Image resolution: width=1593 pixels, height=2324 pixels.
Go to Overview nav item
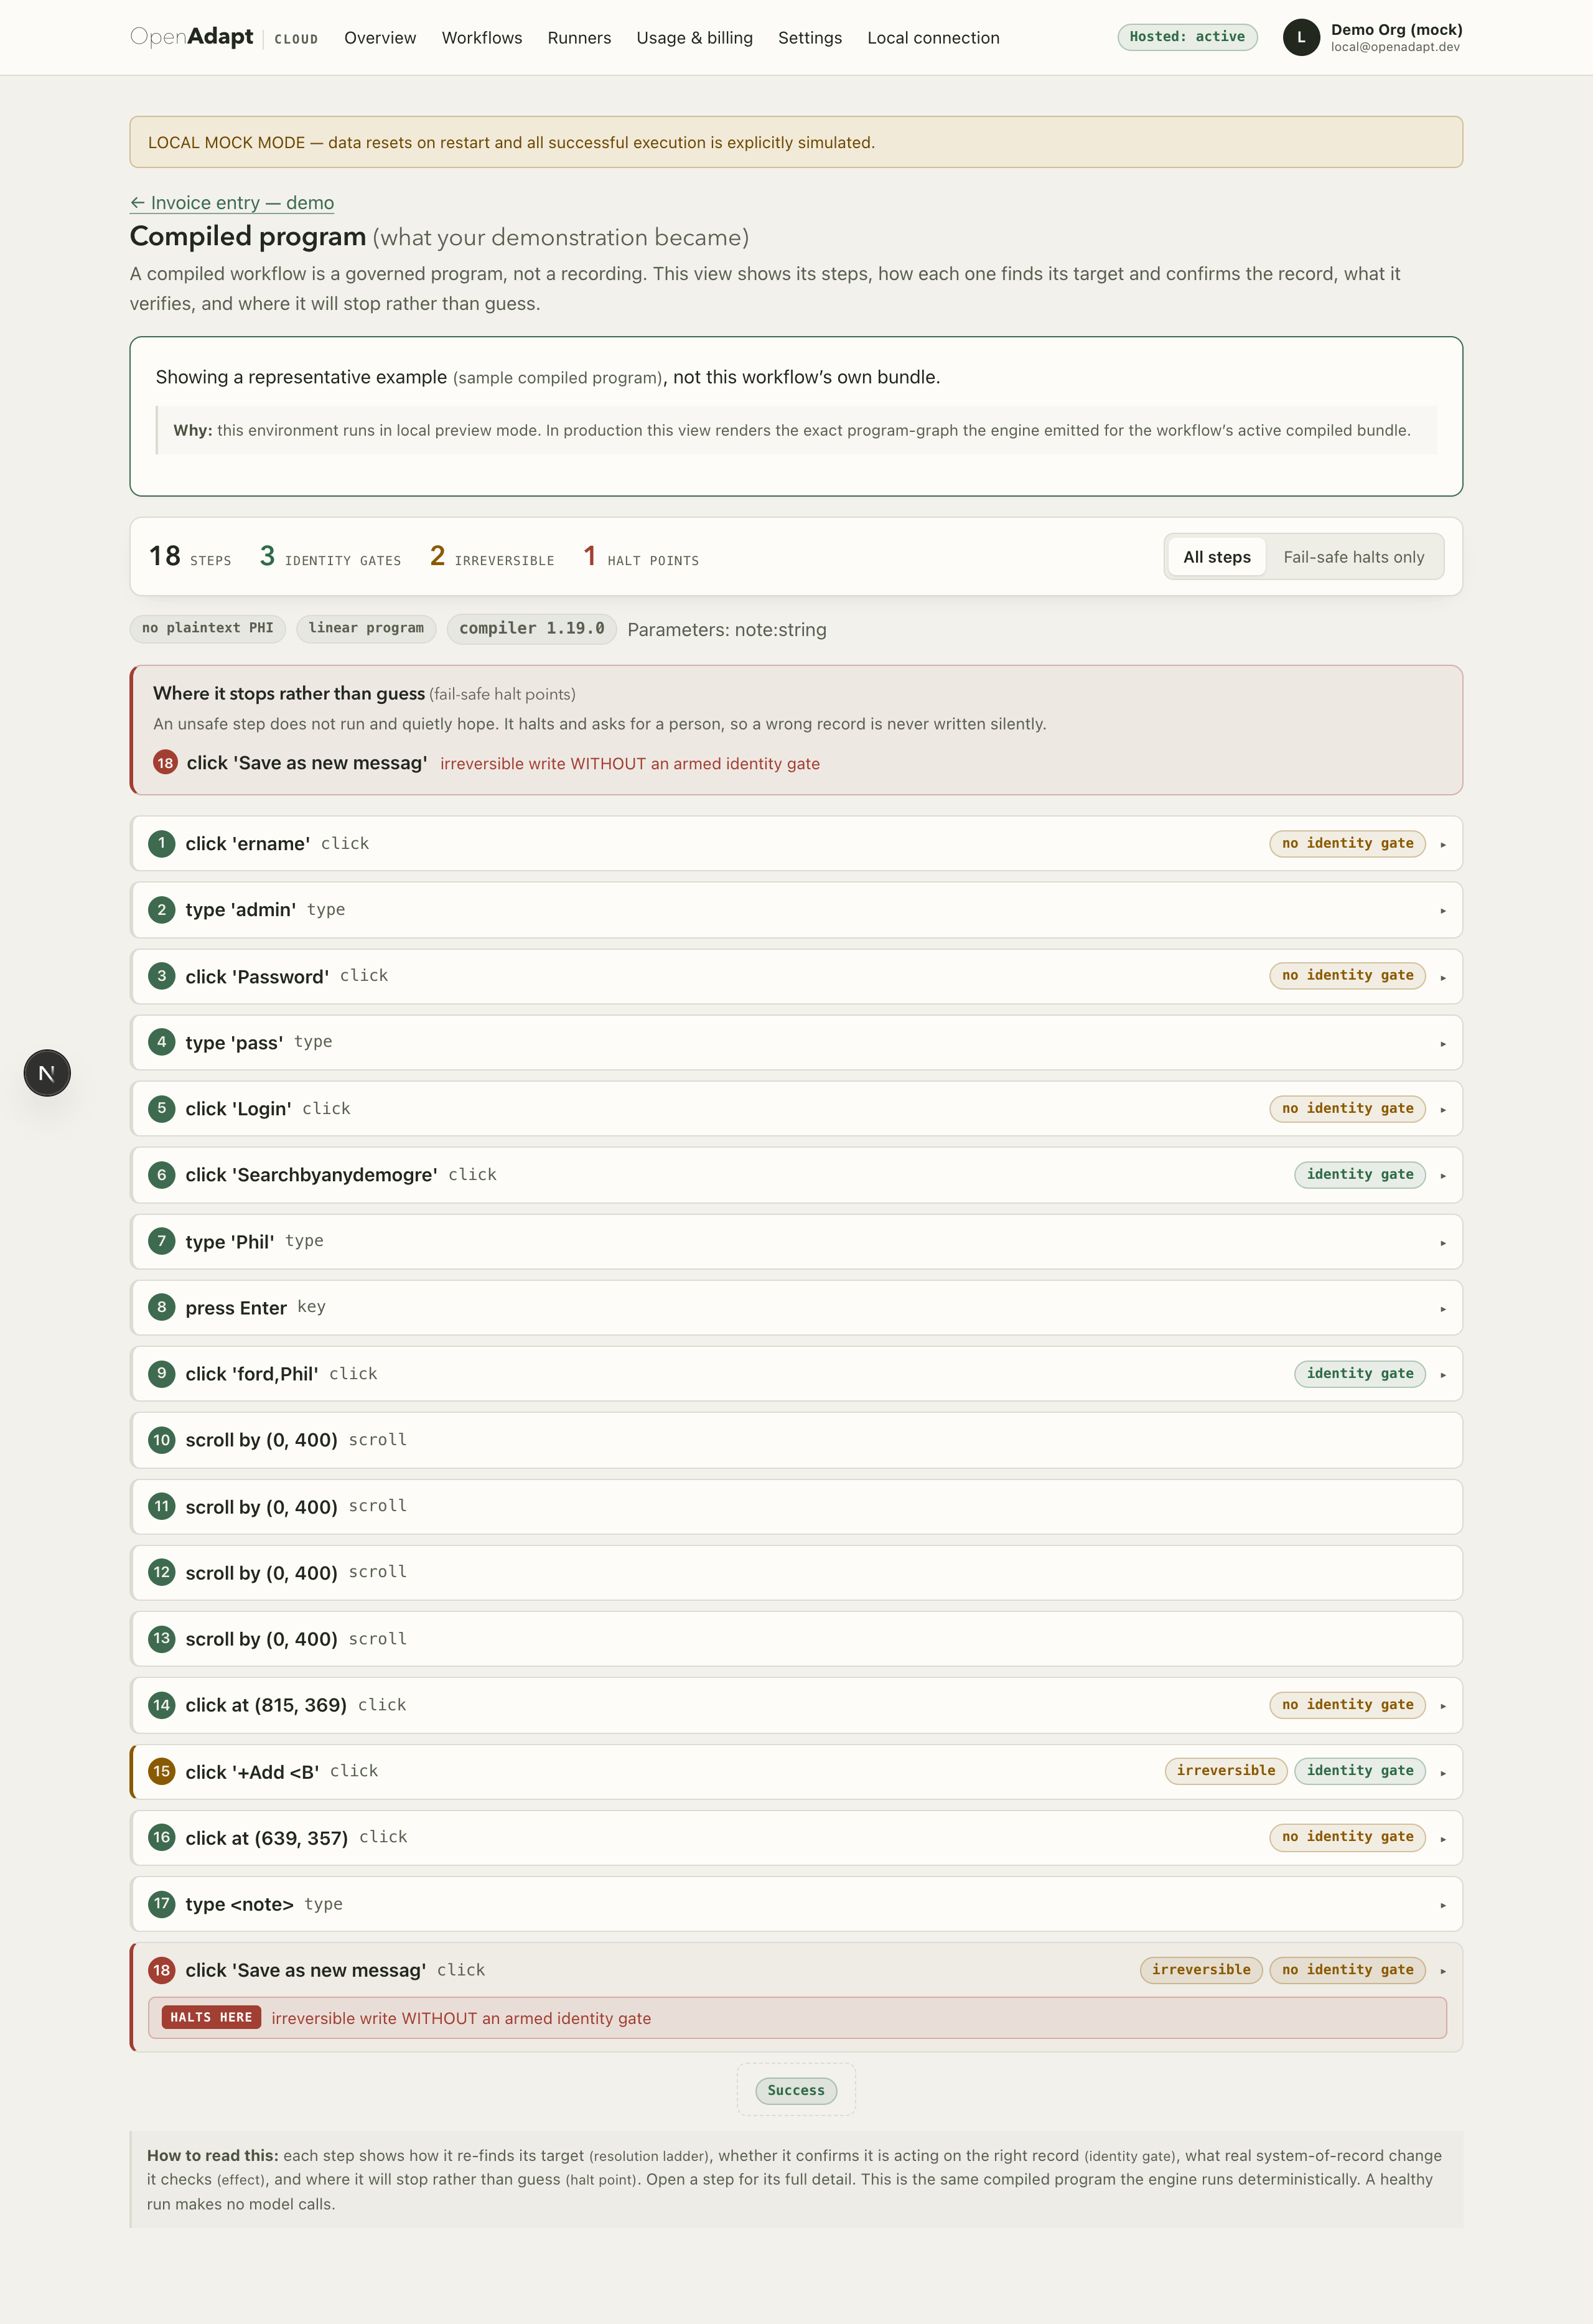[x=380, y=37]
